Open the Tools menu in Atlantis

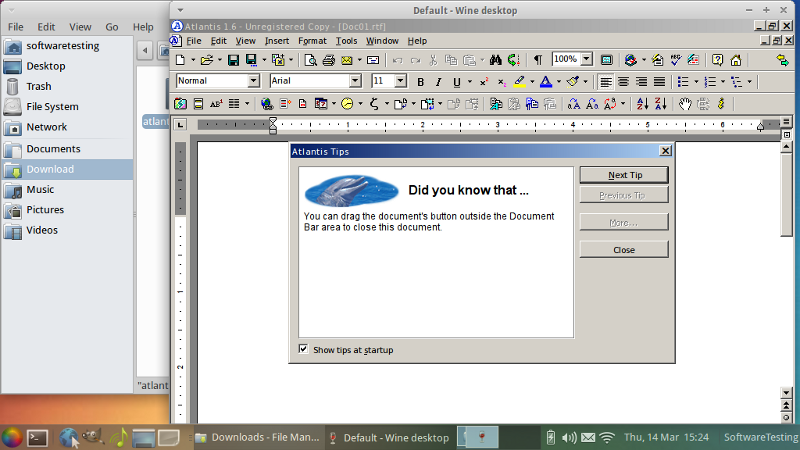(346, 41)
